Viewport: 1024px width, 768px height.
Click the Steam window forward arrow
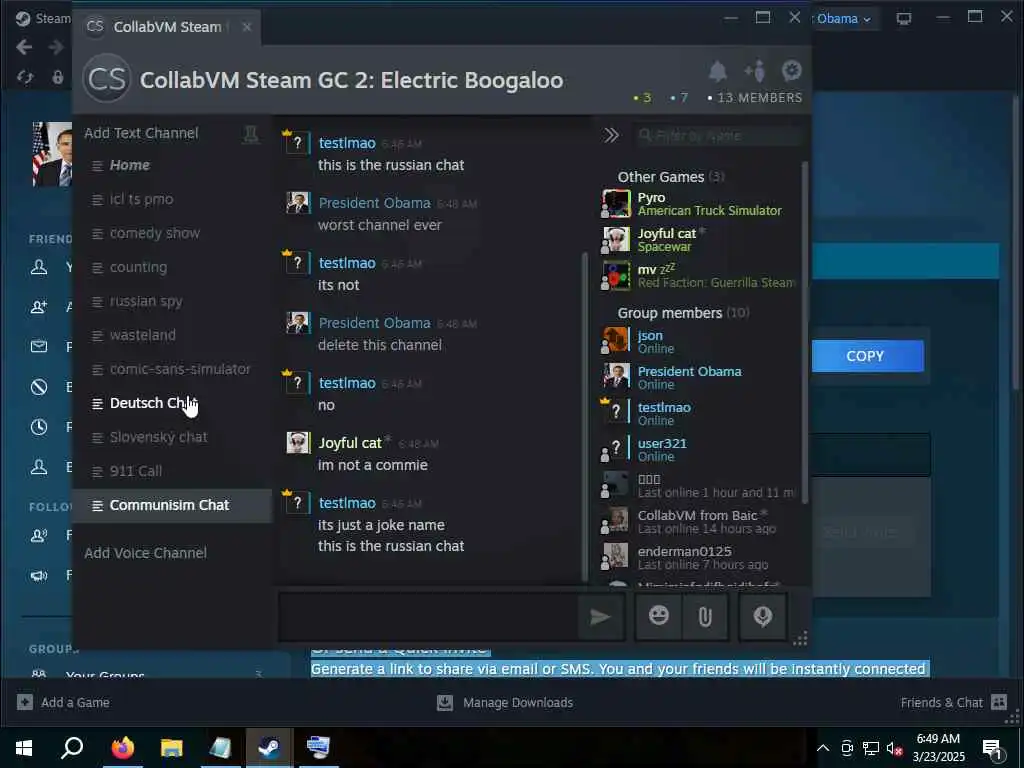(56, 47)
